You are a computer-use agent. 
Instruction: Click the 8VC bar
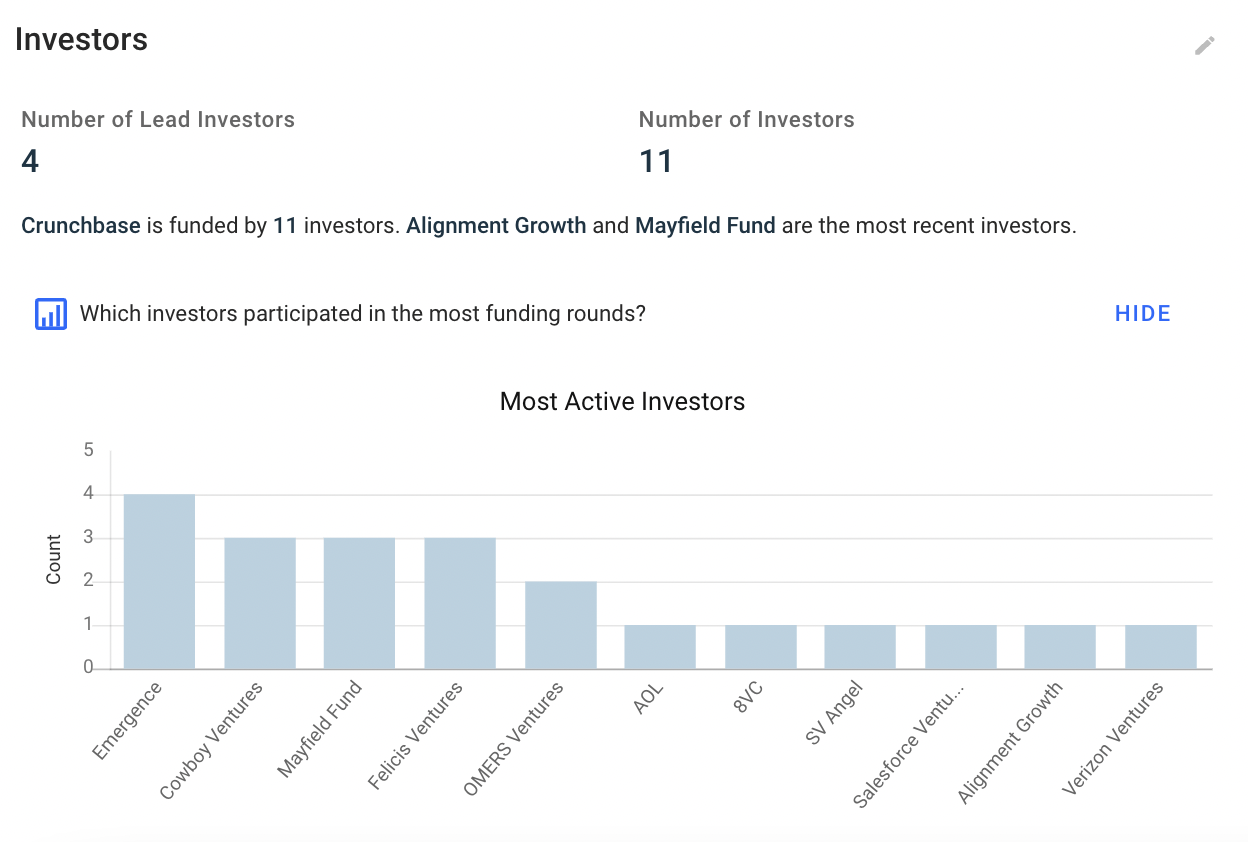coord(760,647)
